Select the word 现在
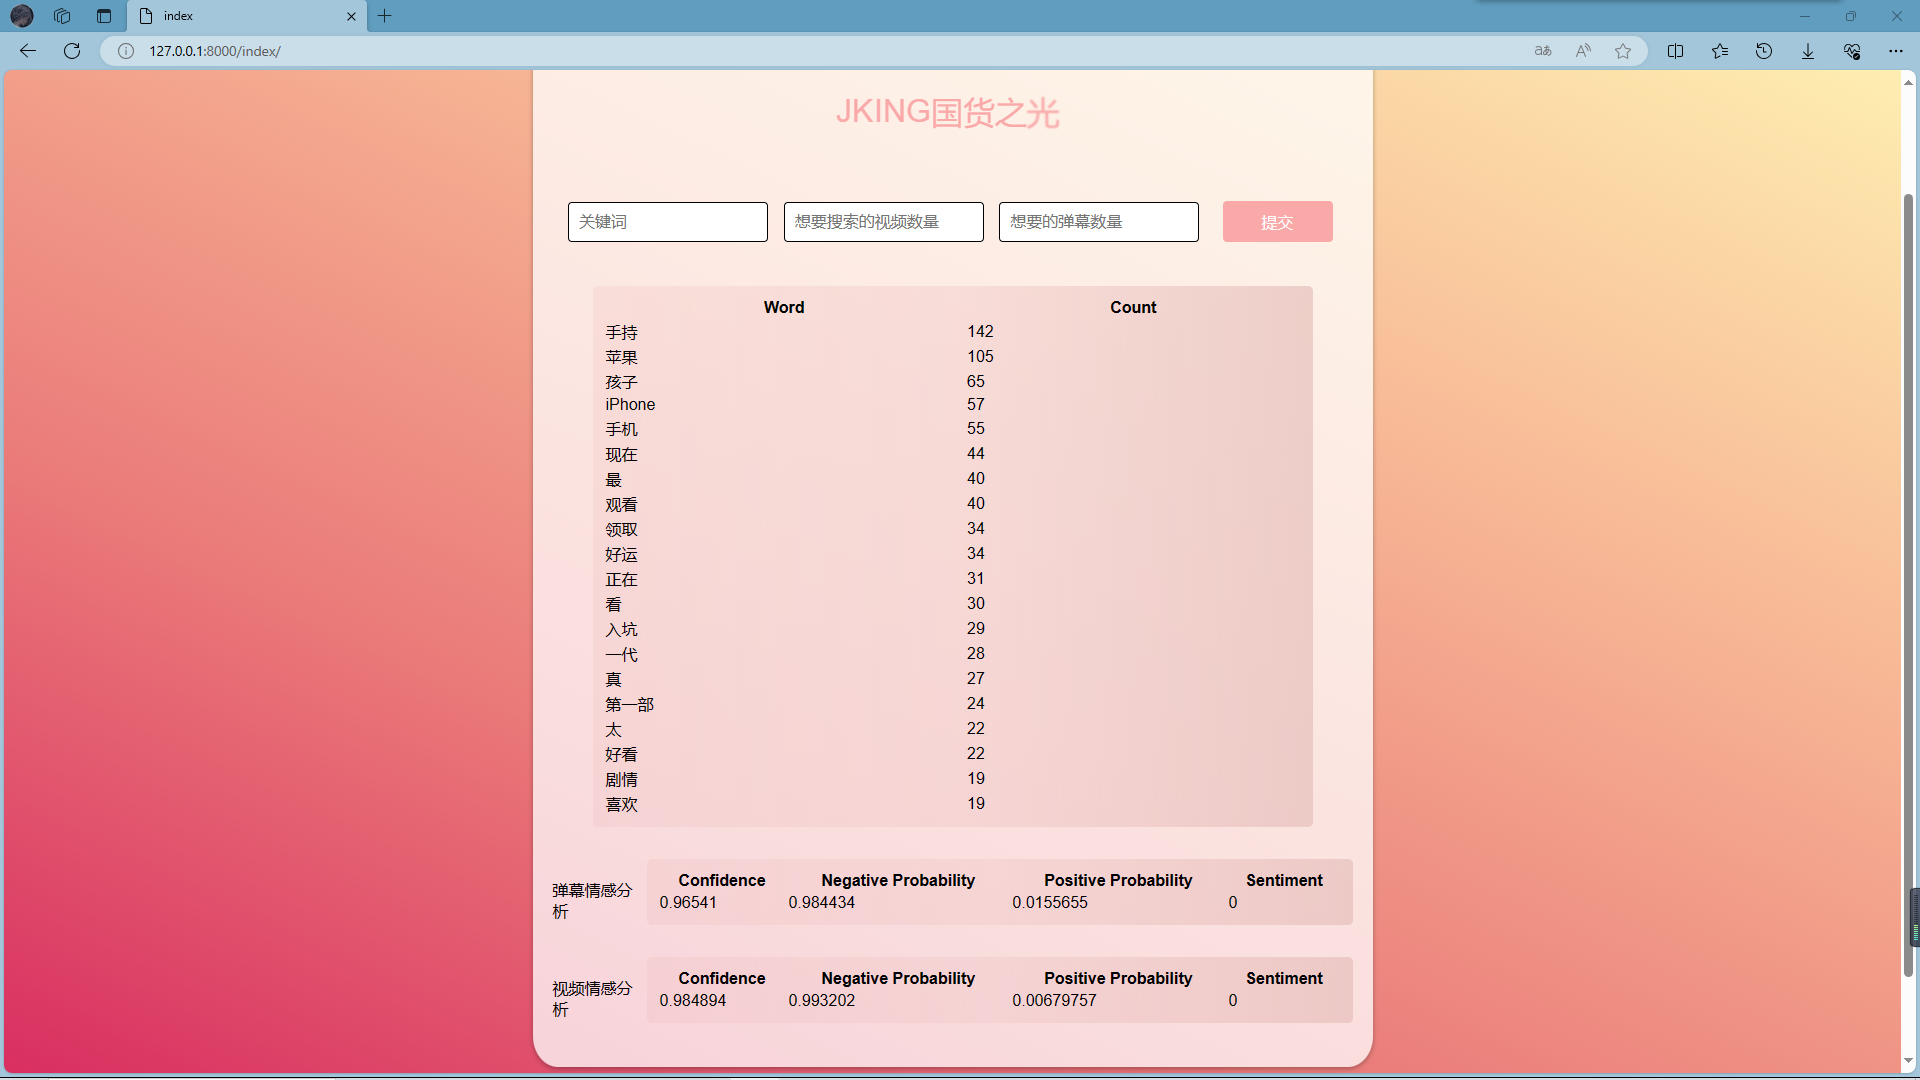 [621, 454]
